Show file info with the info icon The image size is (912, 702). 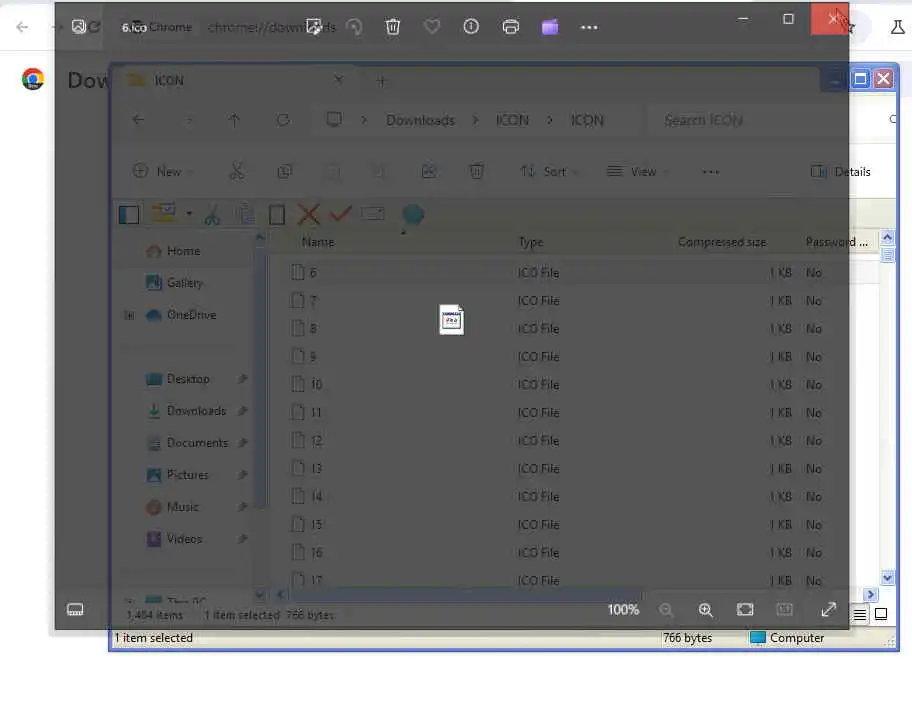[471, 26]
